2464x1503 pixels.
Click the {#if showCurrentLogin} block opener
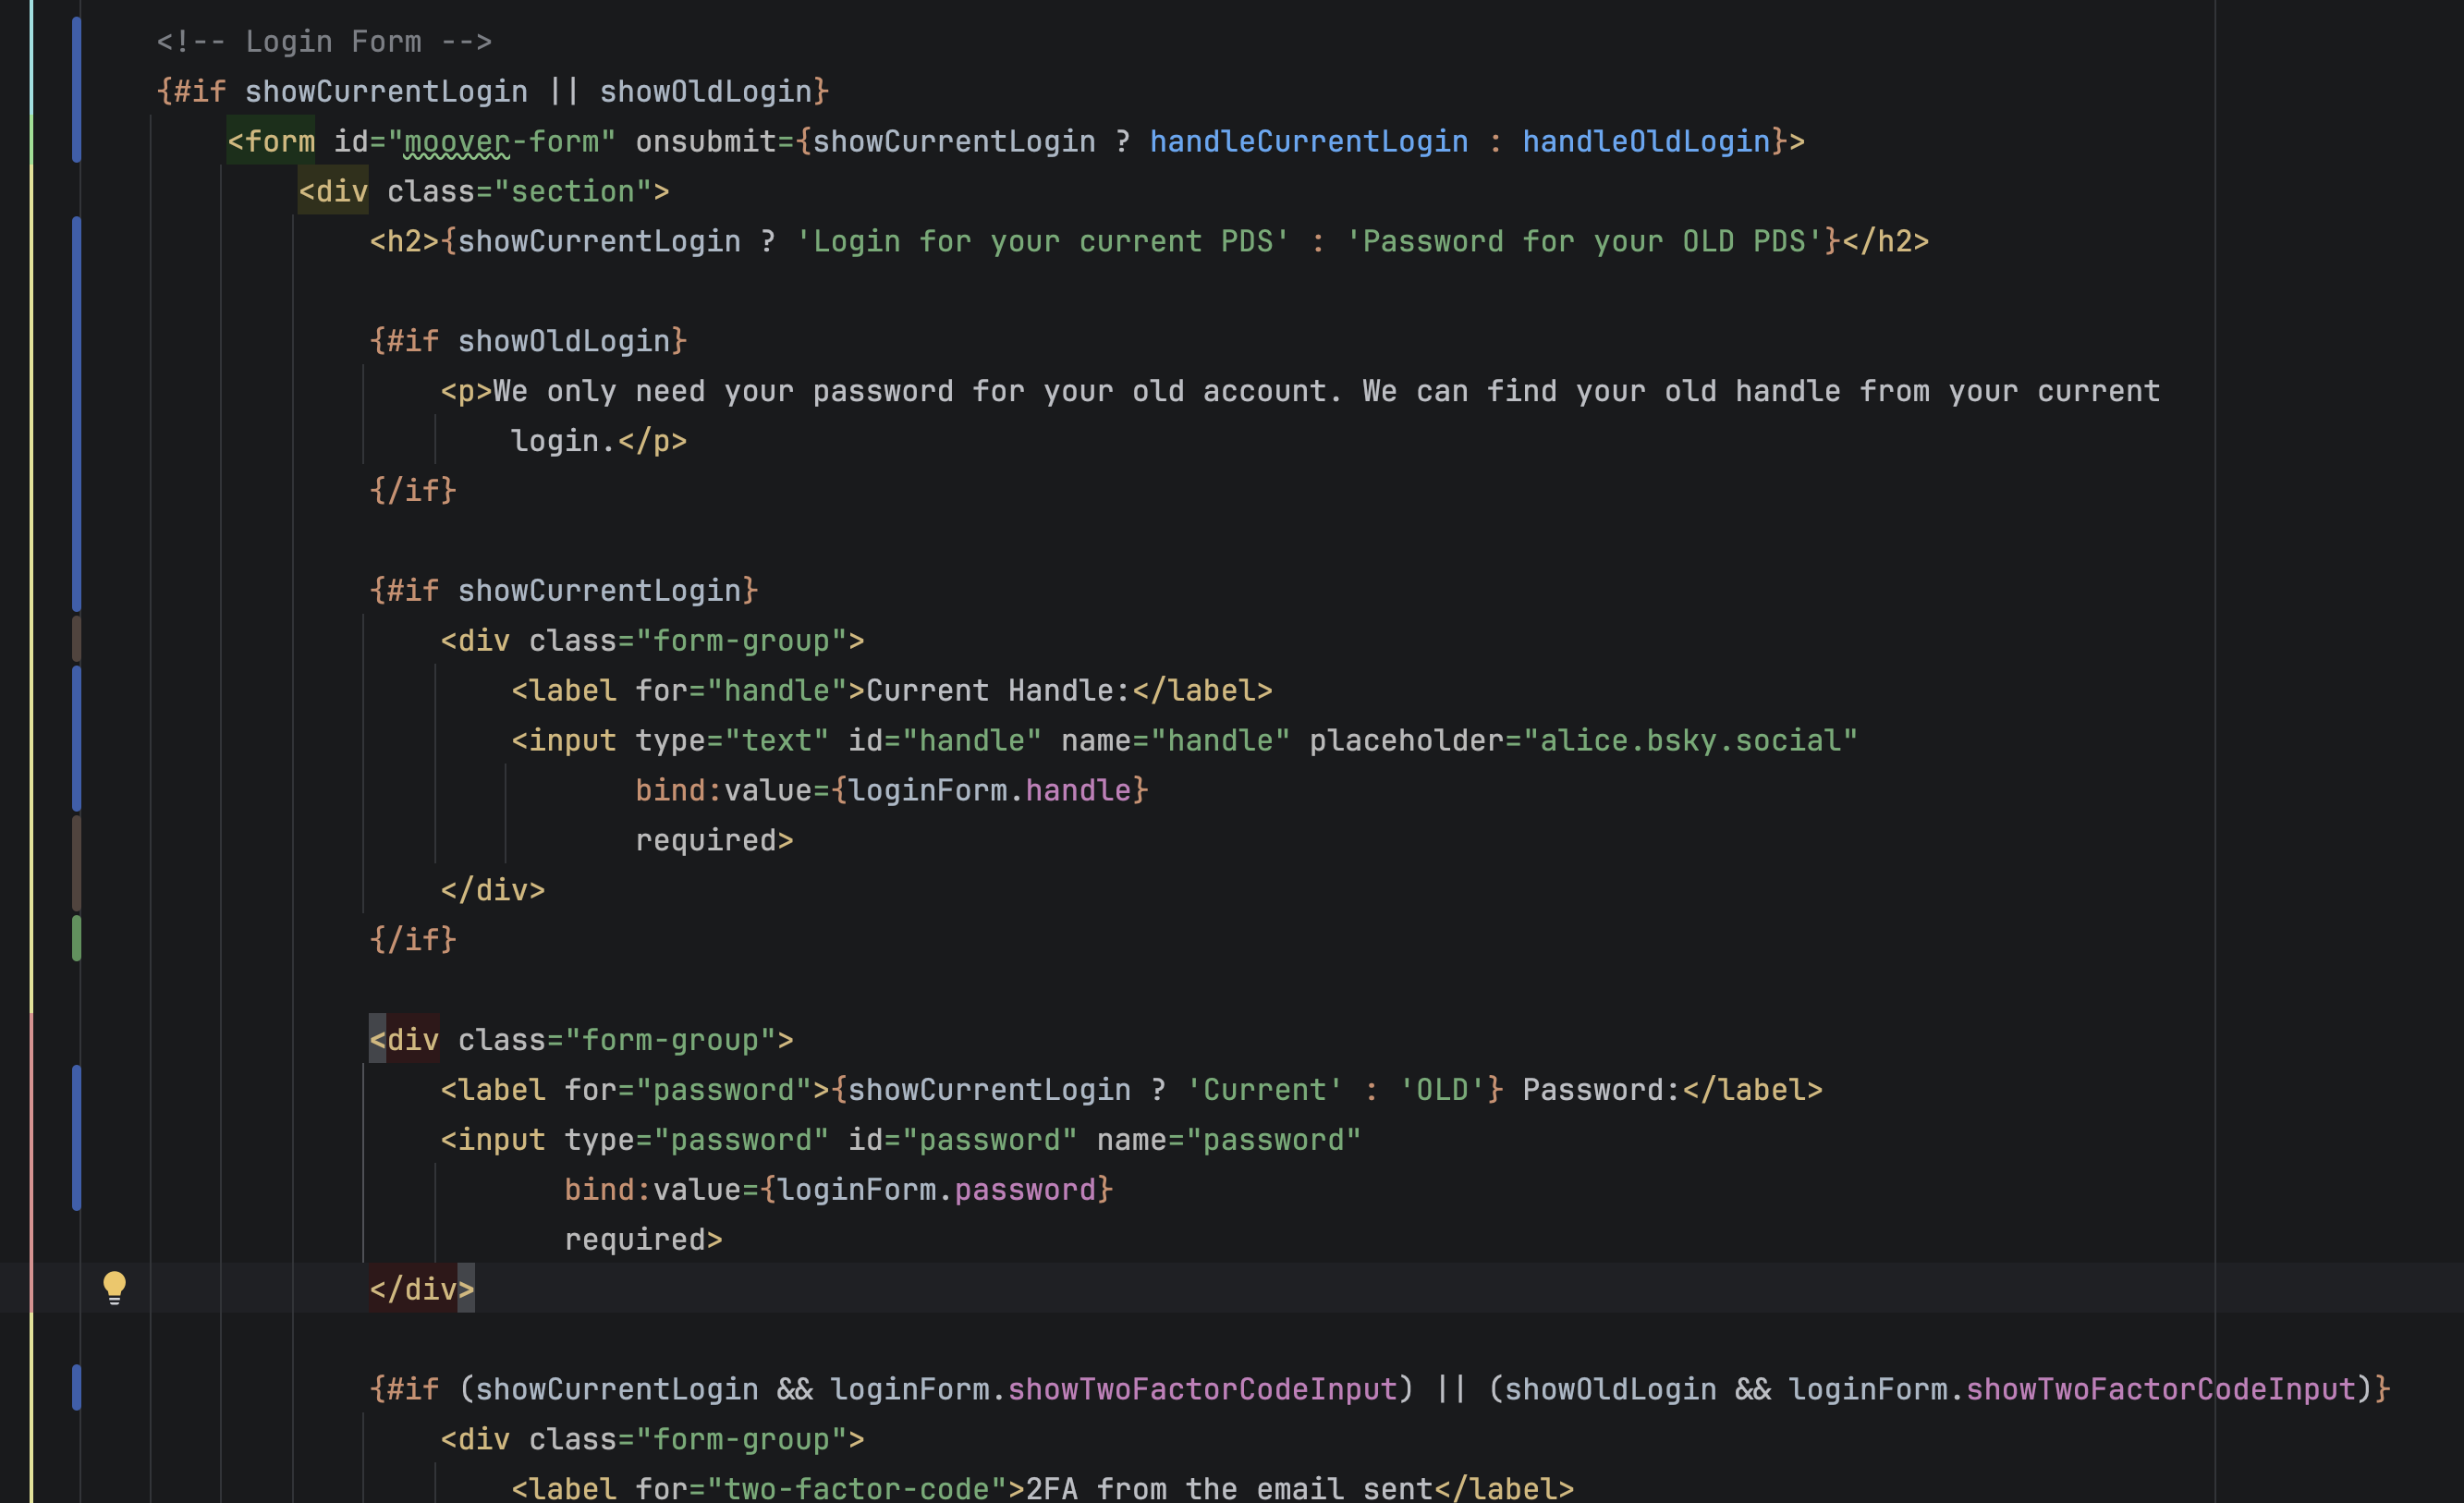point(563,590)
